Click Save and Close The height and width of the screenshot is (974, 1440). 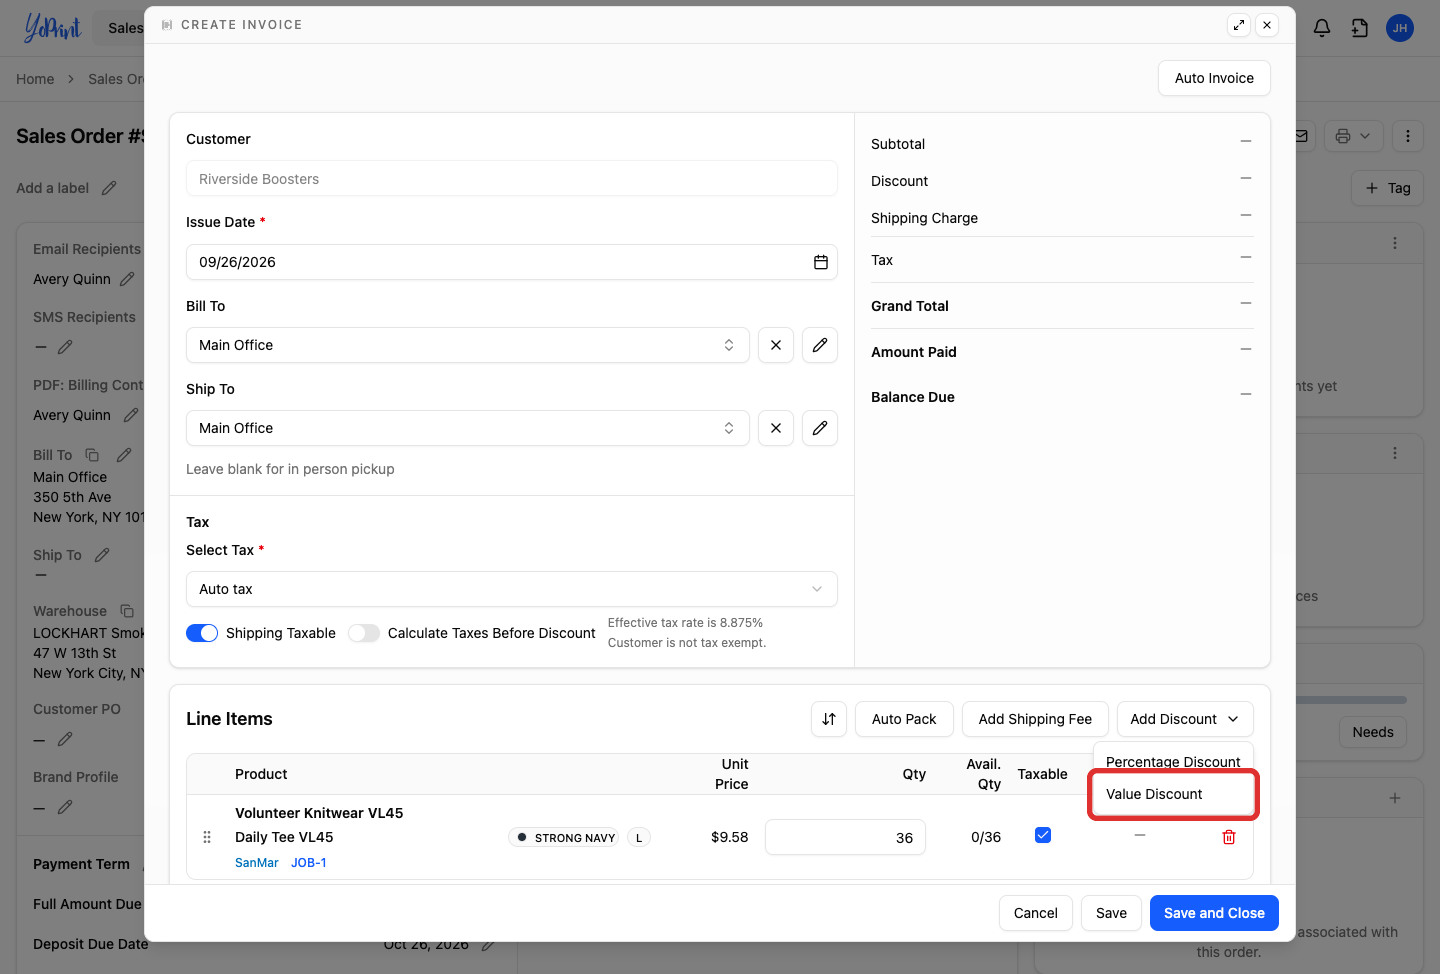point(1214,913)
